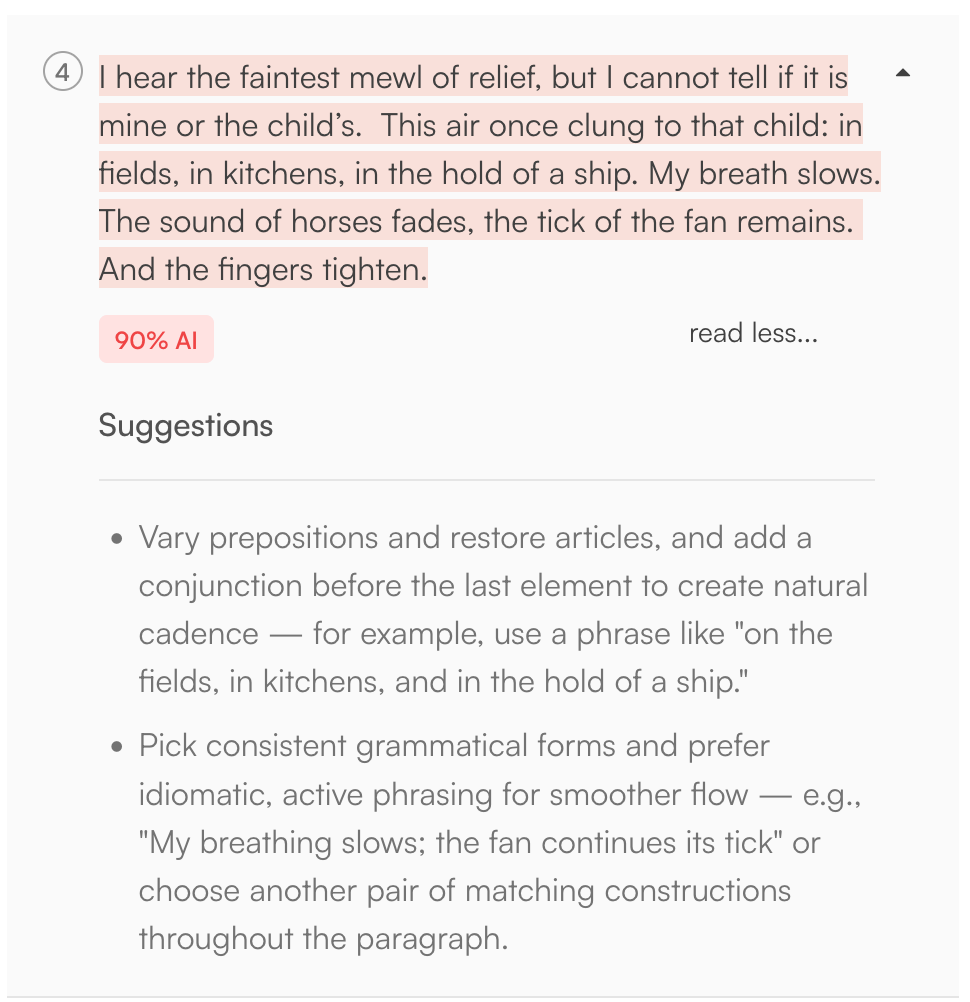Click "Pick consistent grammatical forms" suggestion

(x=453, y=746)
